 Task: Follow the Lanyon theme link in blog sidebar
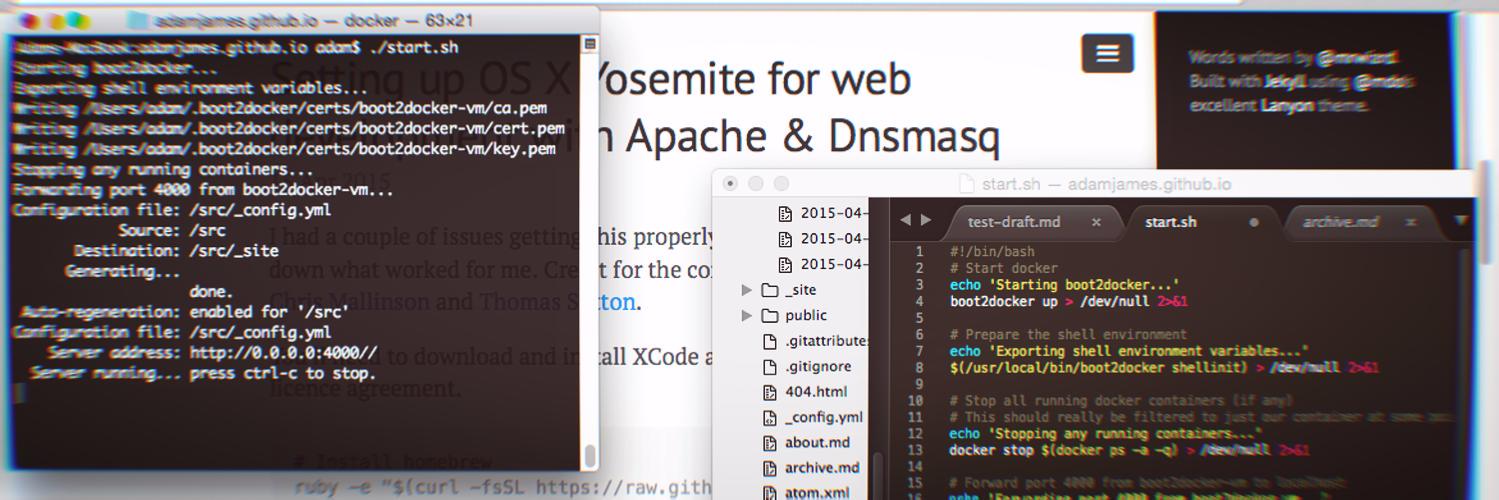(x=1287, y=105)
